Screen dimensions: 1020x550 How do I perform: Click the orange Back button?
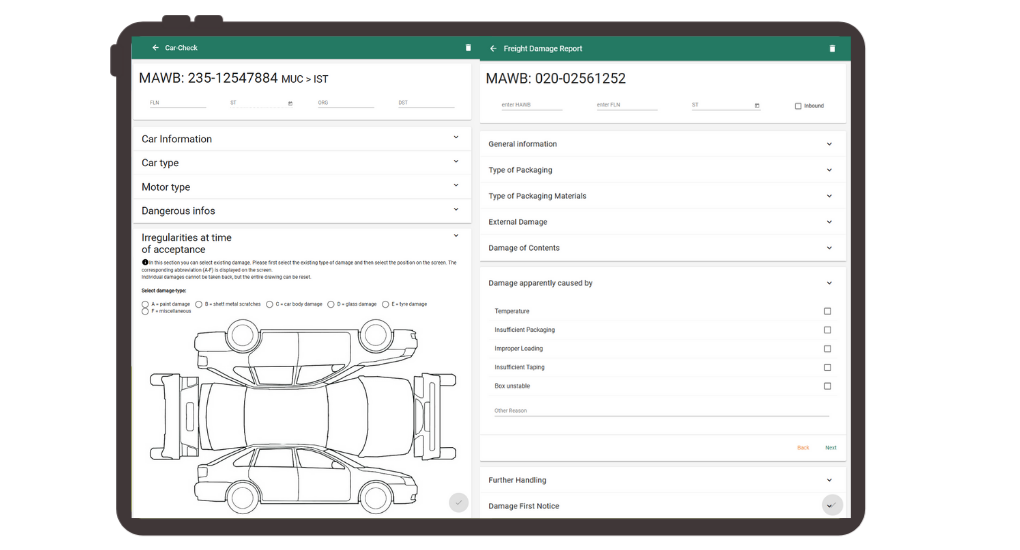coord(803,448)
